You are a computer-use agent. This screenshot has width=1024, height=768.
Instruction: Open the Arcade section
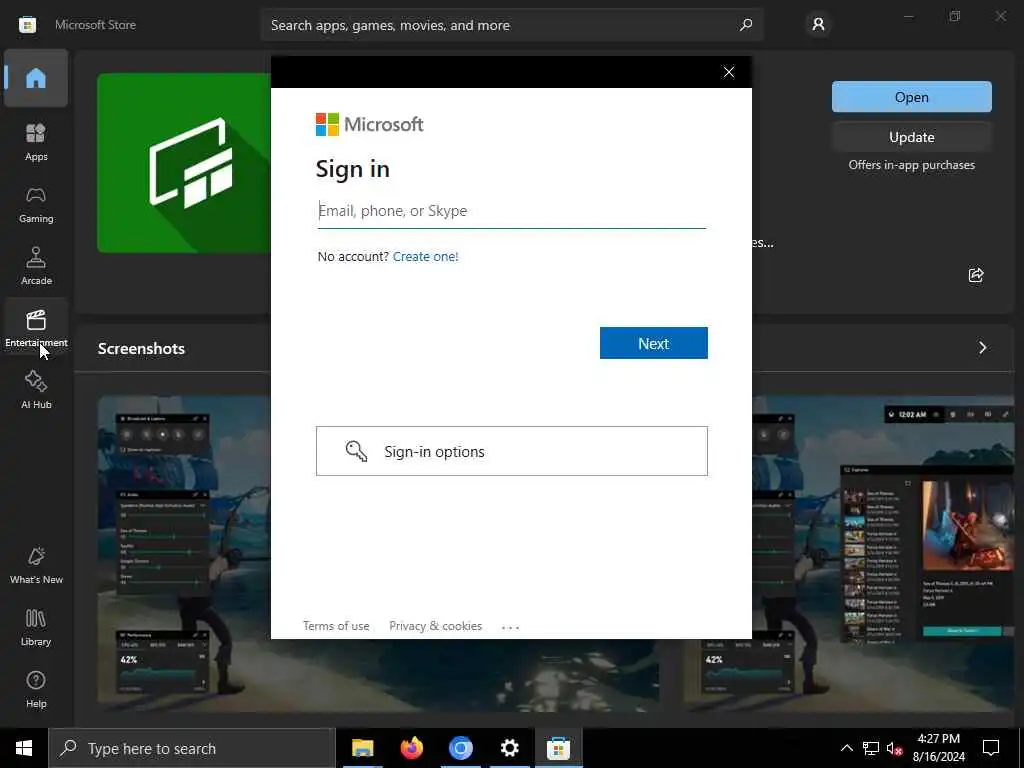36,266
